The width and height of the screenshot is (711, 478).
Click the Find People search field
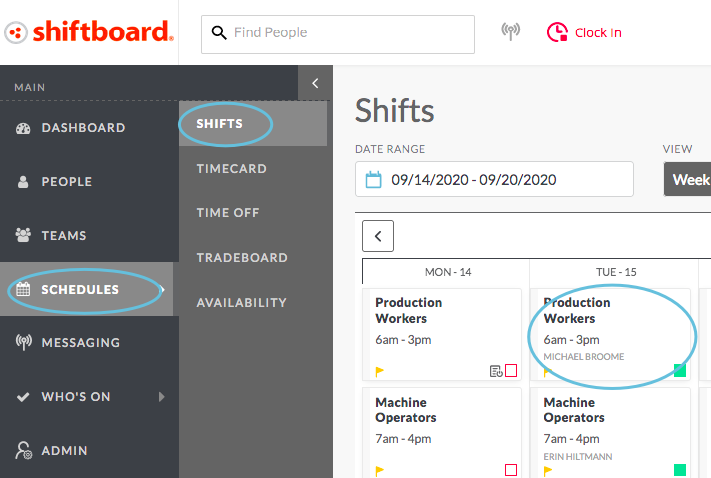coord(338,34)
